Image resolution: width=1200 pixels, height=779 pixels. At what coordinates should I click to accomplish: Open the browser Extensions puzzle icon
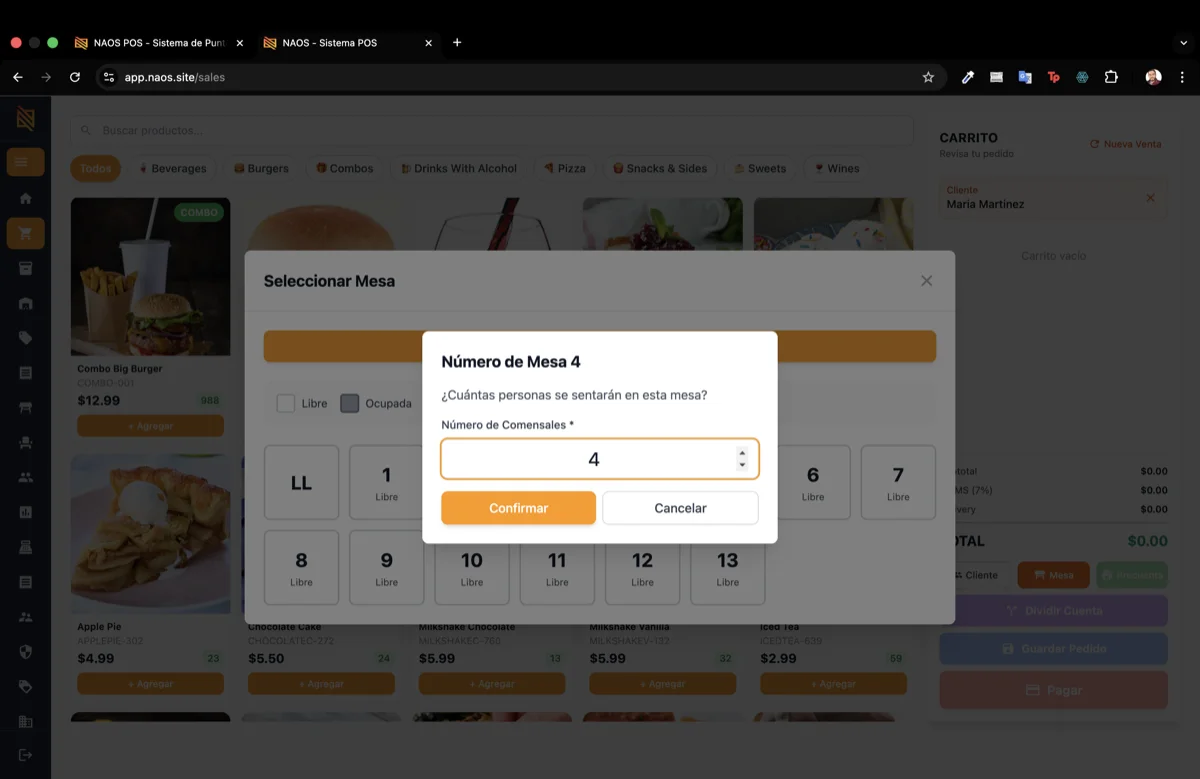(x=1111, y=77)
